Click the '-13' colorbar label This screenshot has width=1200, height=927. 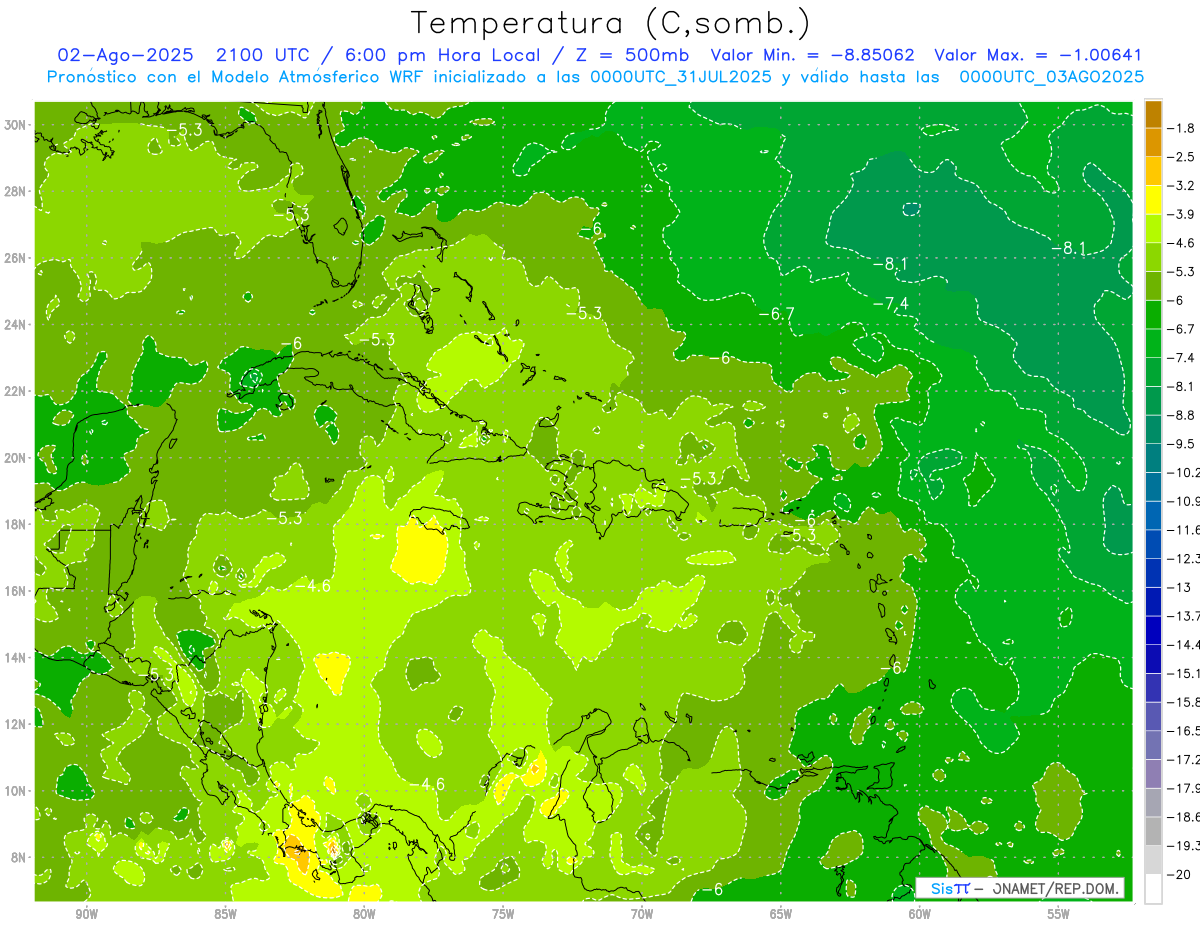[1180, 587]
